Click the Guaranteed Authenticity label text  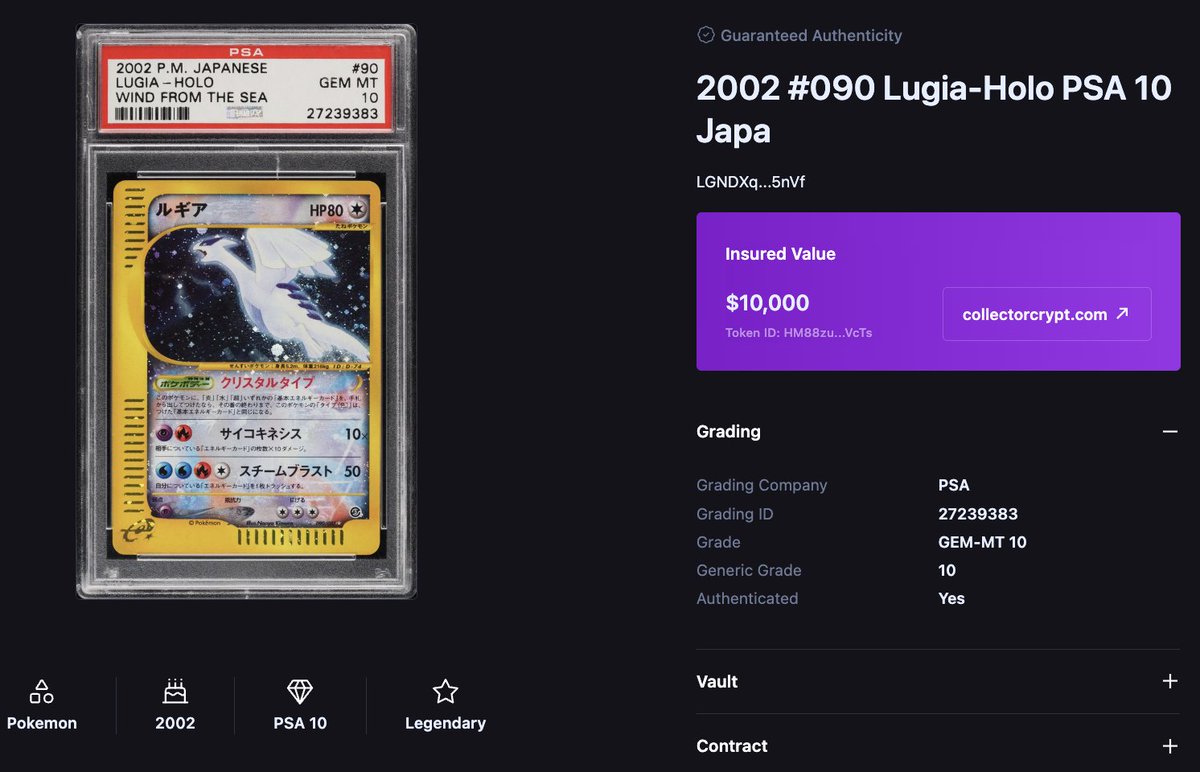click(x=811, y=35)
